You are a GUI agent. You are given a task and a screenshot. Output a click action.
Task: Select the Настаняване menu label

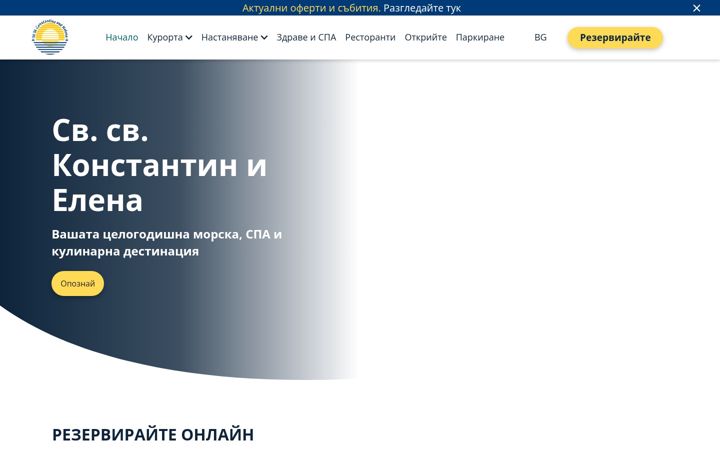(x=230, y=37)
